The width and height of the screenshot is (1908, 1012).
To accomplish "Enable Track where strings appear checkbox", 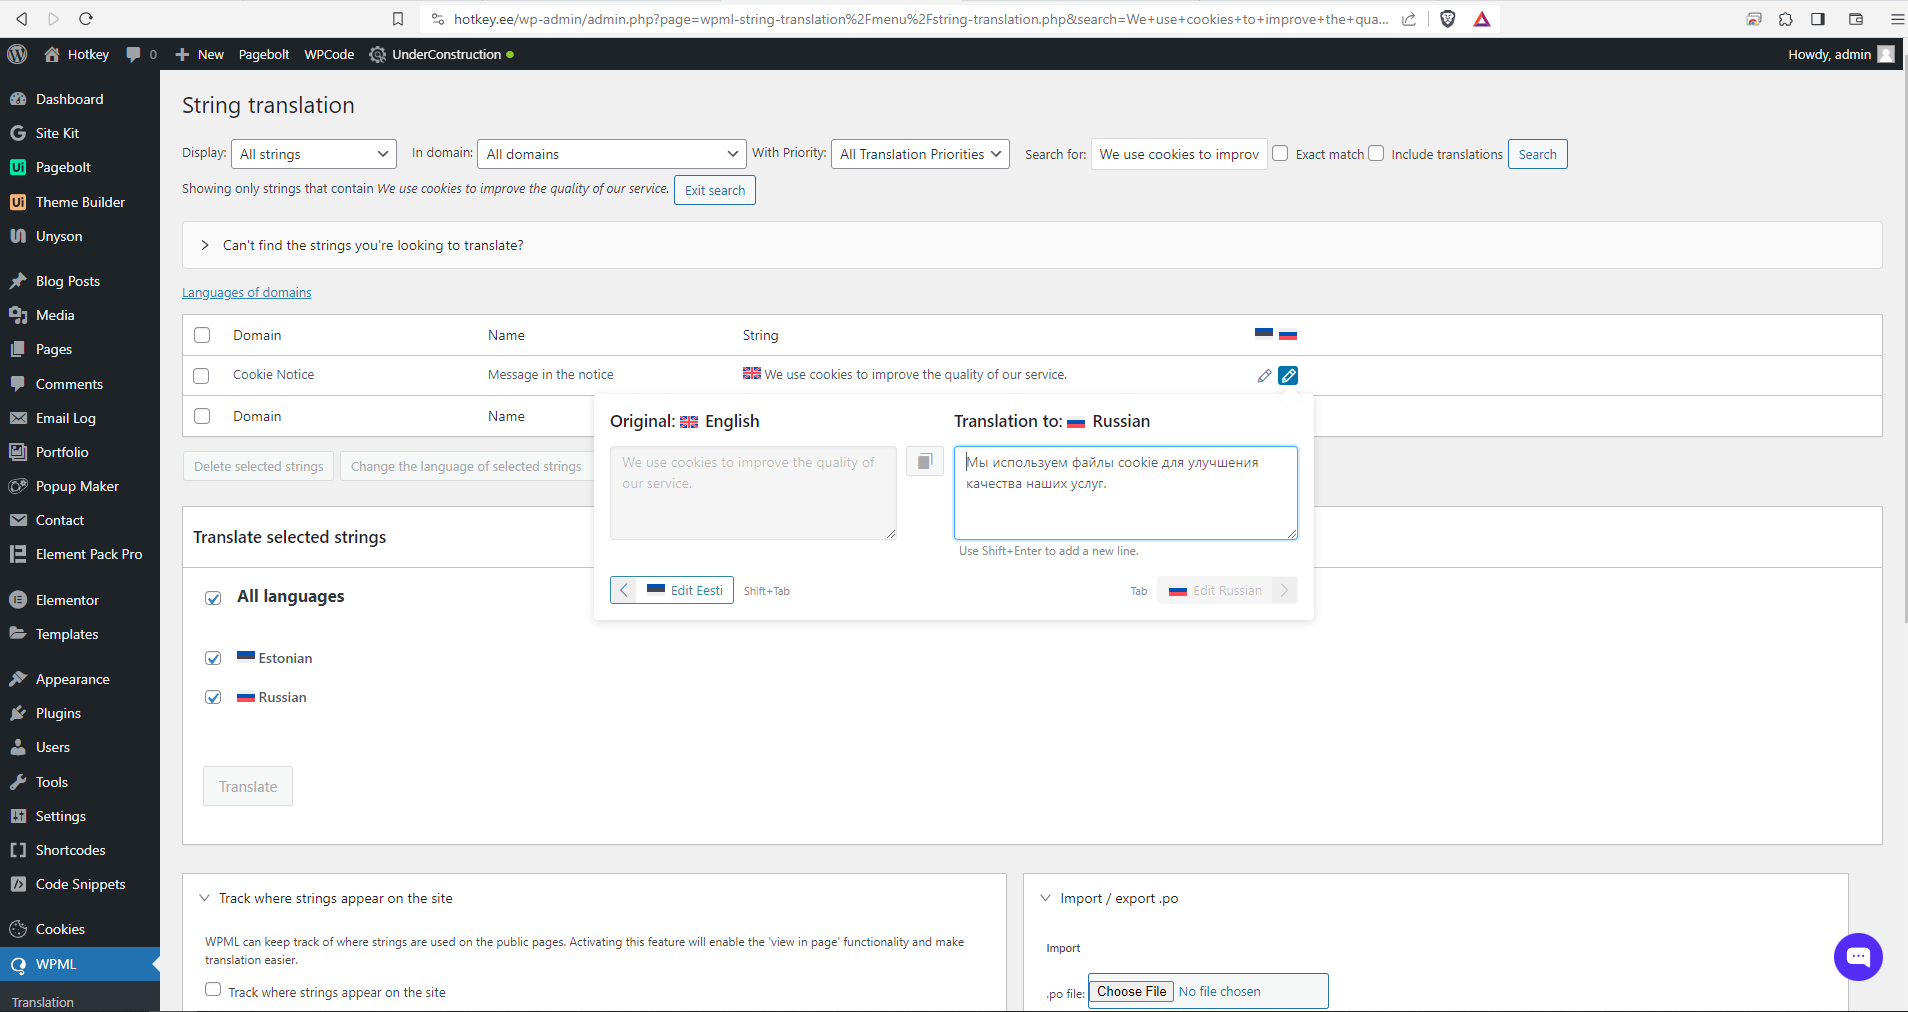I will 213,989.
